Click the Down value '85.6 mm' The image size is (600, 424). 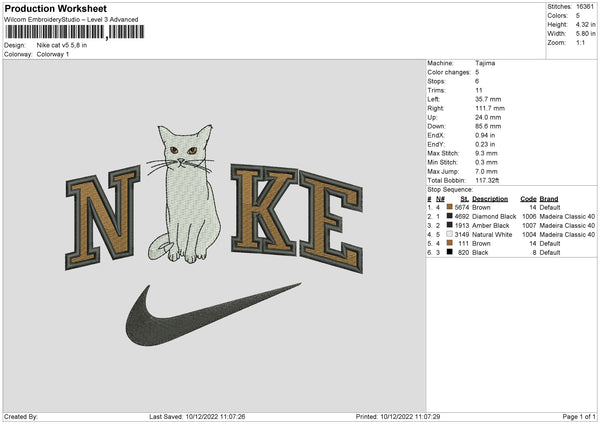(x=488, y=126)
